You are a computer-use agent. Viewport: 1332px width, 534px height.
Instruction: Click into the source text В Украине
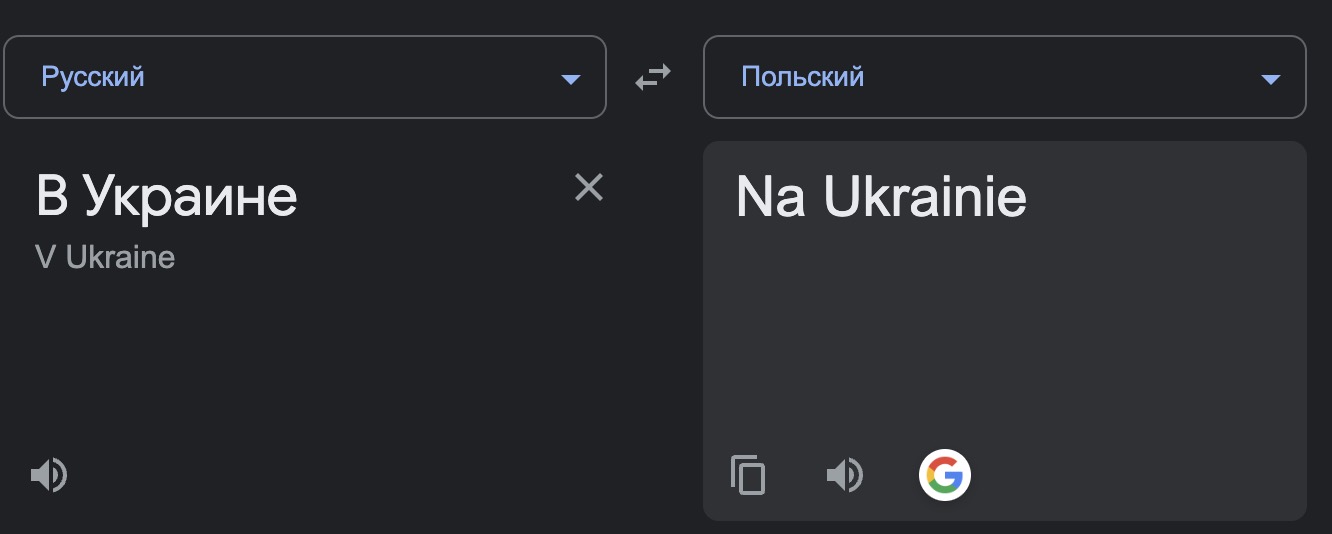pos(167,196)
